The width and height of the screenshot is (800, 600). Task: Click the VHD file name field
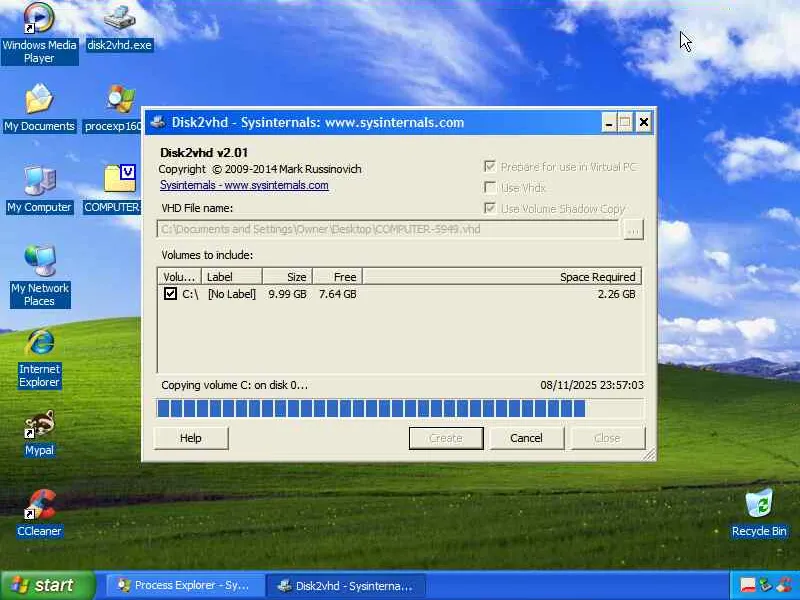point(388,230)
